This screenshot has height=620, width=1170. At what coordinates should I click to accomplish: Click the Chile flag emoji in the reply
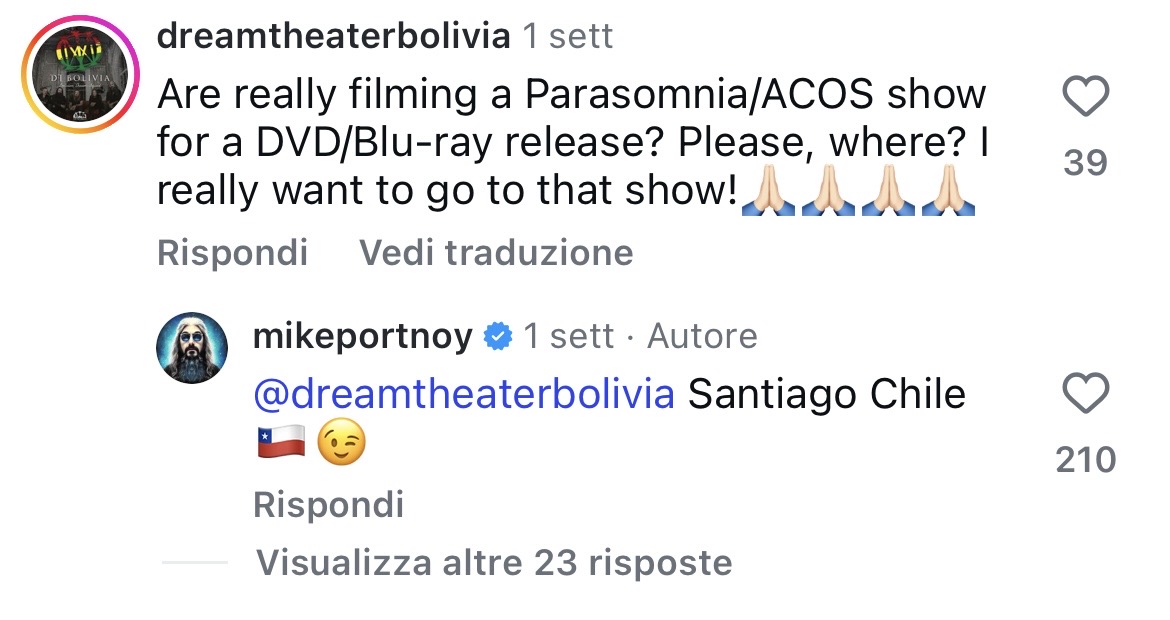coord(280,444)
